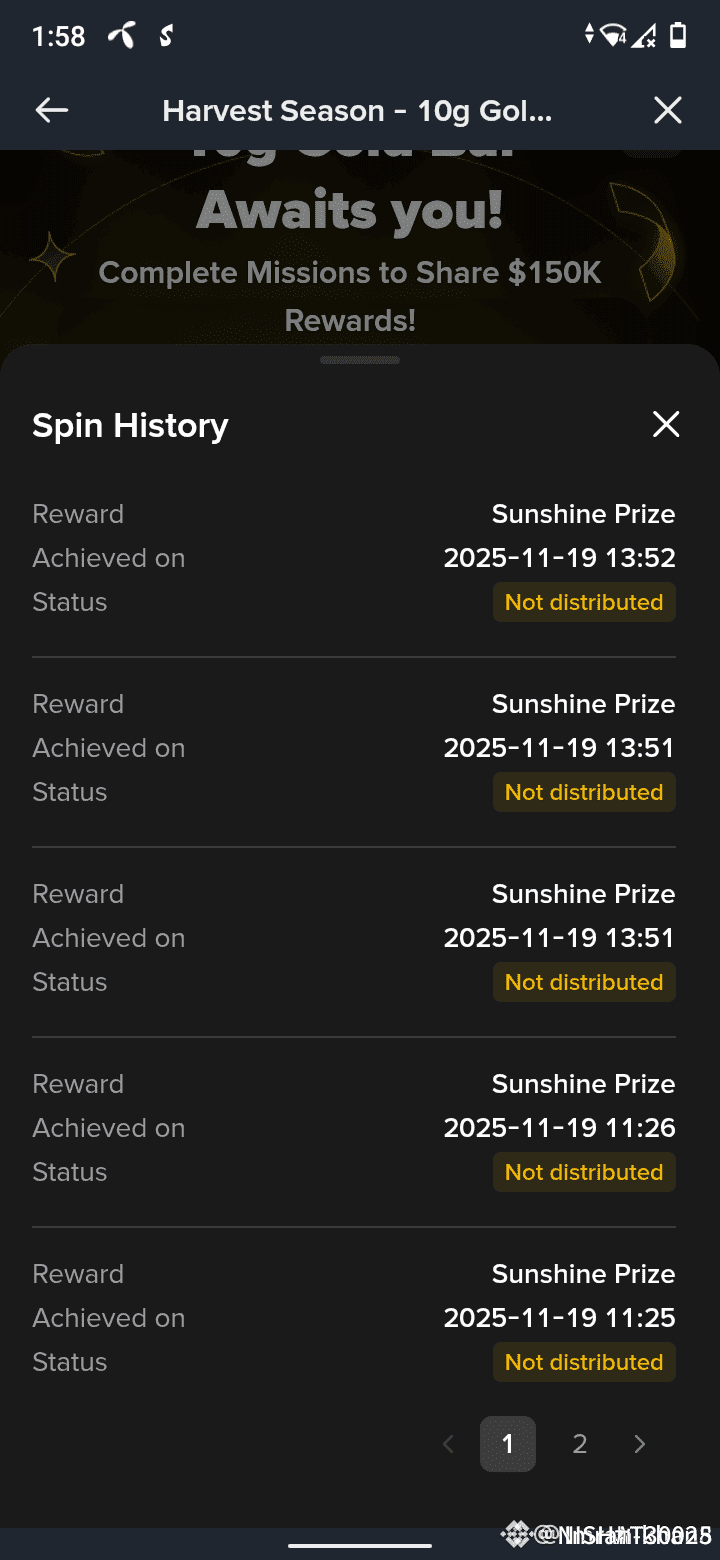The height and width of the screenshot is (1560, 720).
Task: Tap the Harvest Season page title
Action: pyautogui.click(x=357, y=110)
